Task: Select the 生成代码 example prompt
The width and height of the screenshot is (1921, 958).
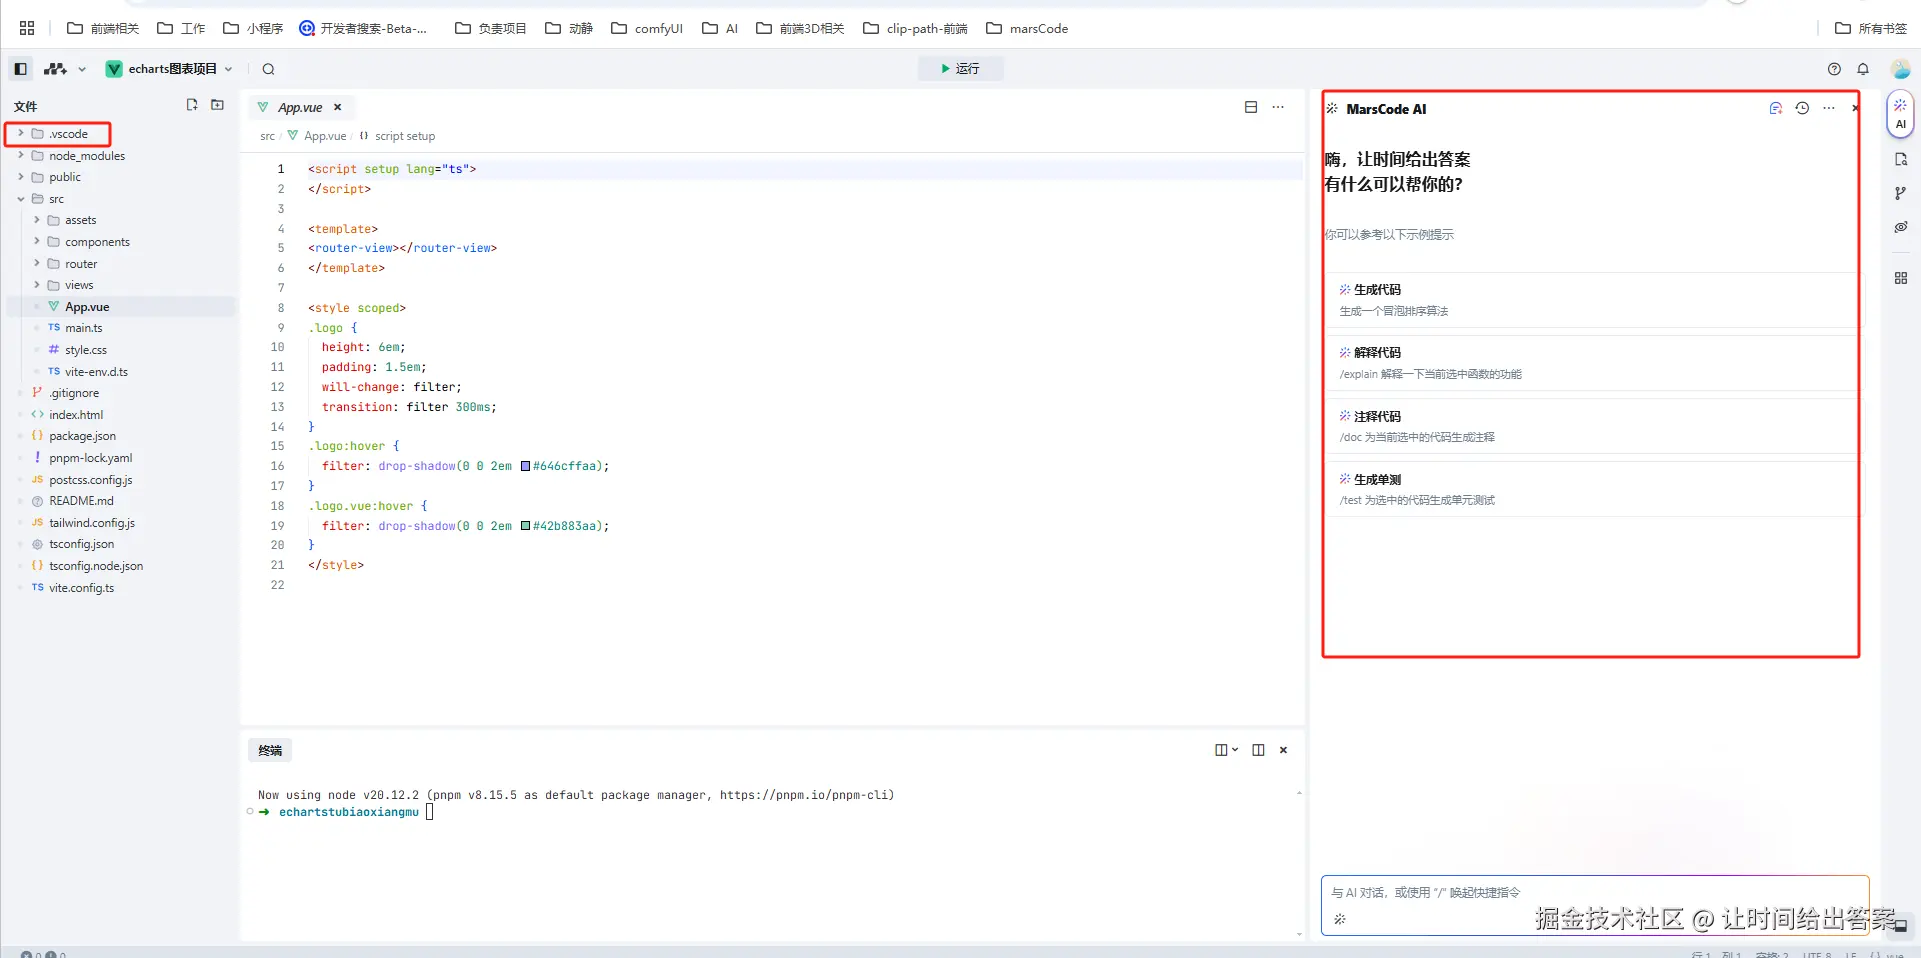Action: click(x=1593, y=300)
